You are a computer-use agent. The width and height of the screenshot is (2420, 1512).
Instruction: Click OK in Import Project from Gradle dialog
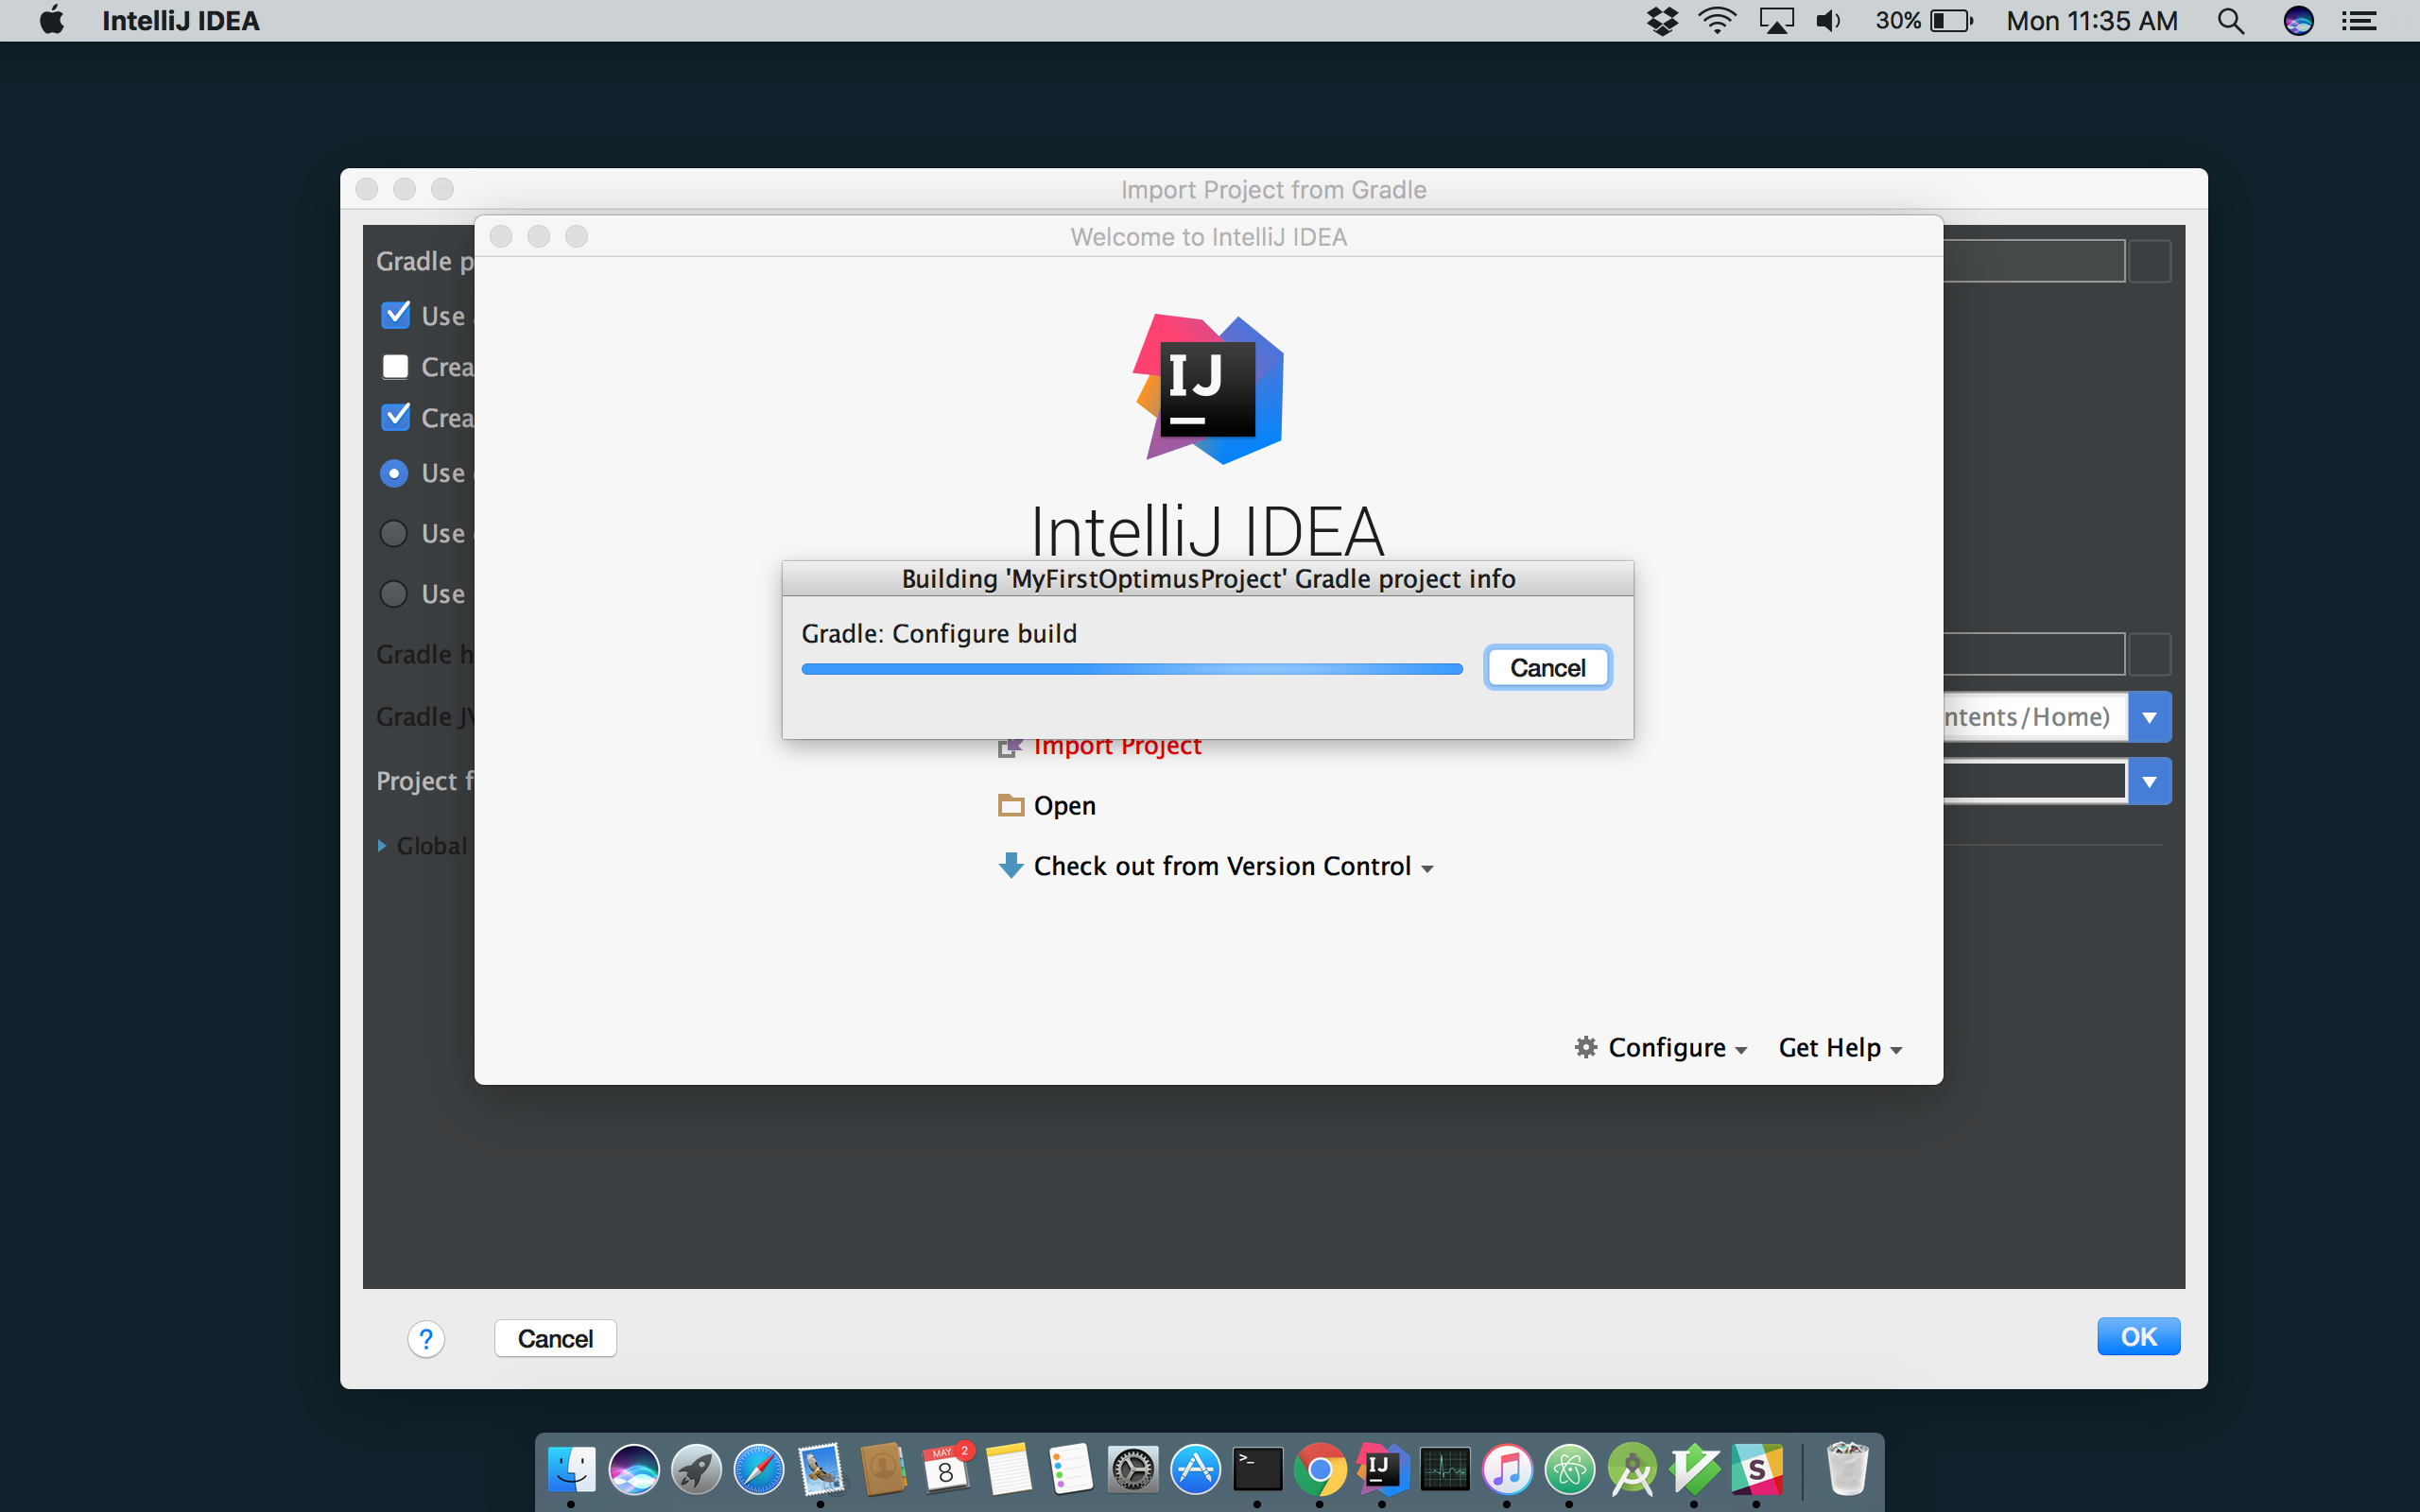click(2138, 1337)
